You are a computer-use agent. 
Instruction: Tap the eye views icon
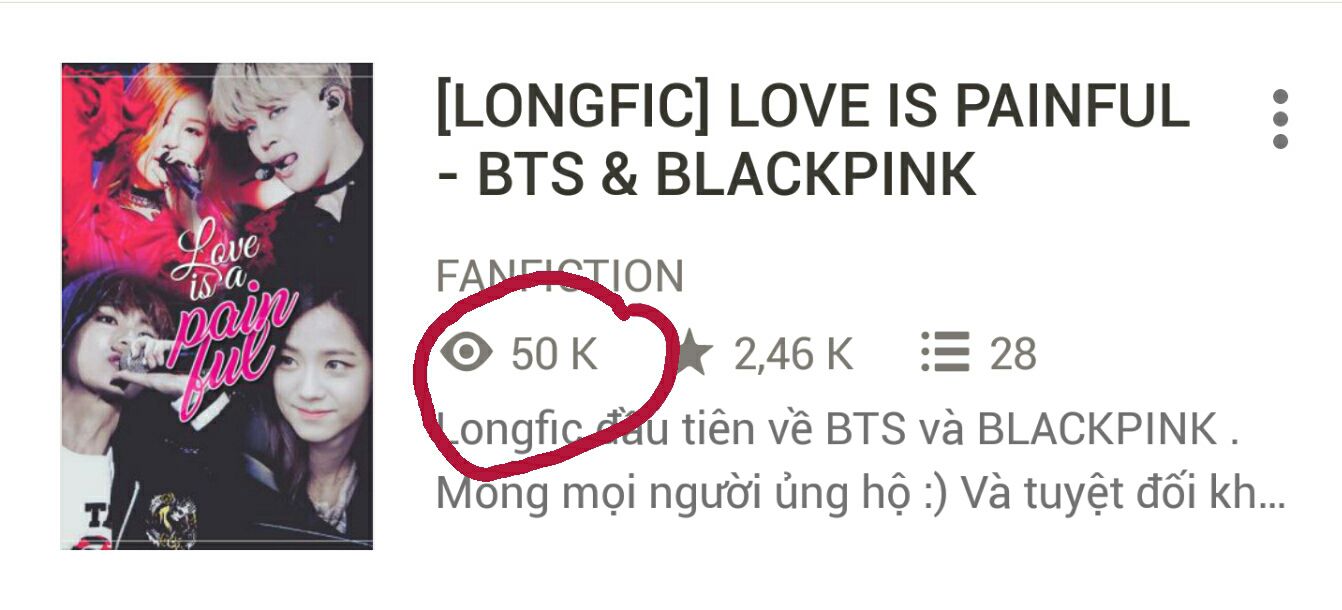pos(467,353)
